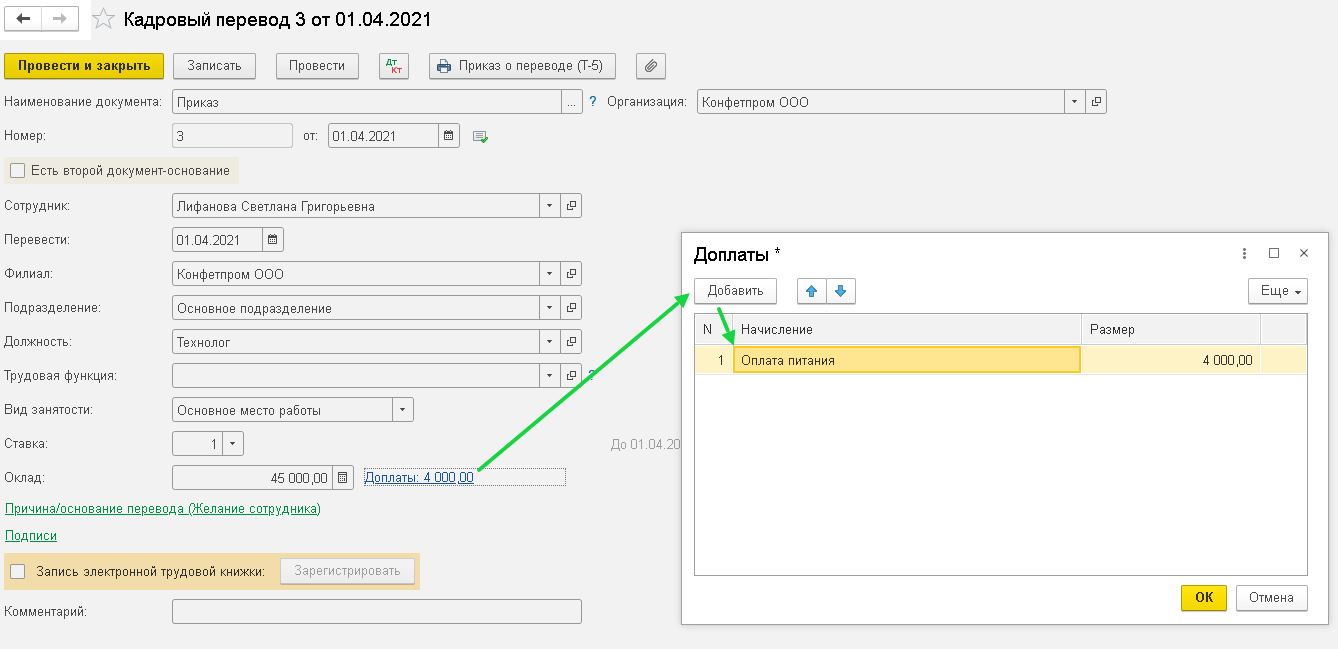1338x649 pixels.
Task: Open the Должность dropdown
Action: (x=549, y=342)
